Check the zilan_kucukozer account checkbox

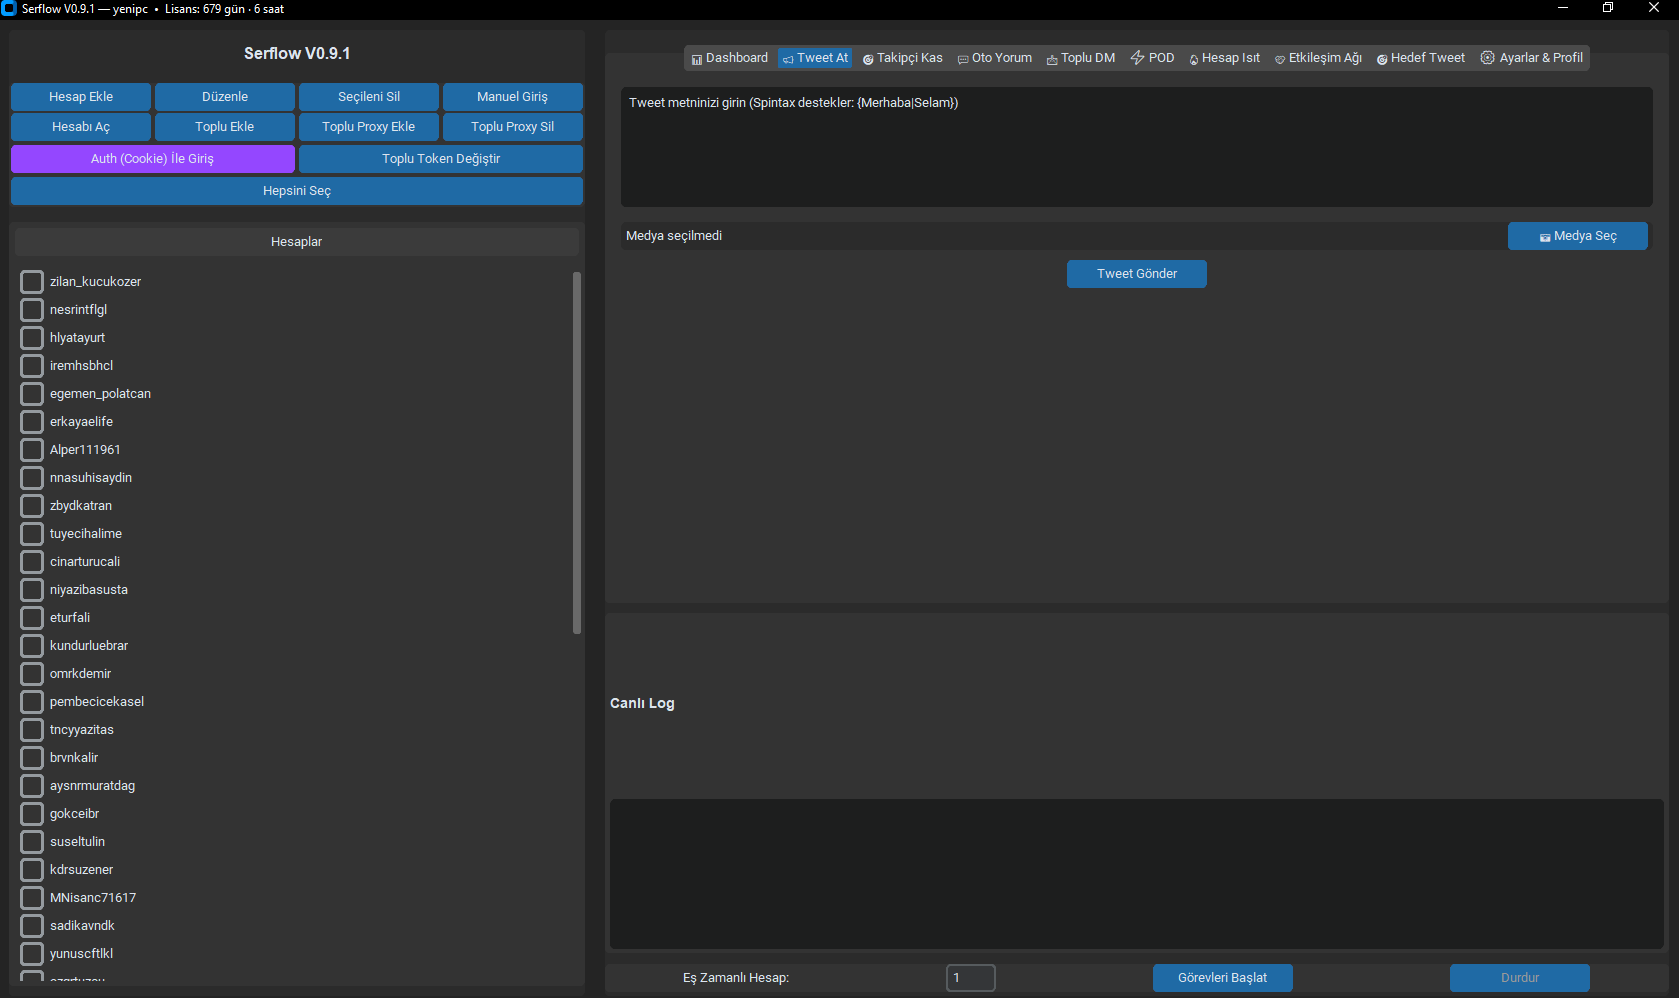click(32, 282)
